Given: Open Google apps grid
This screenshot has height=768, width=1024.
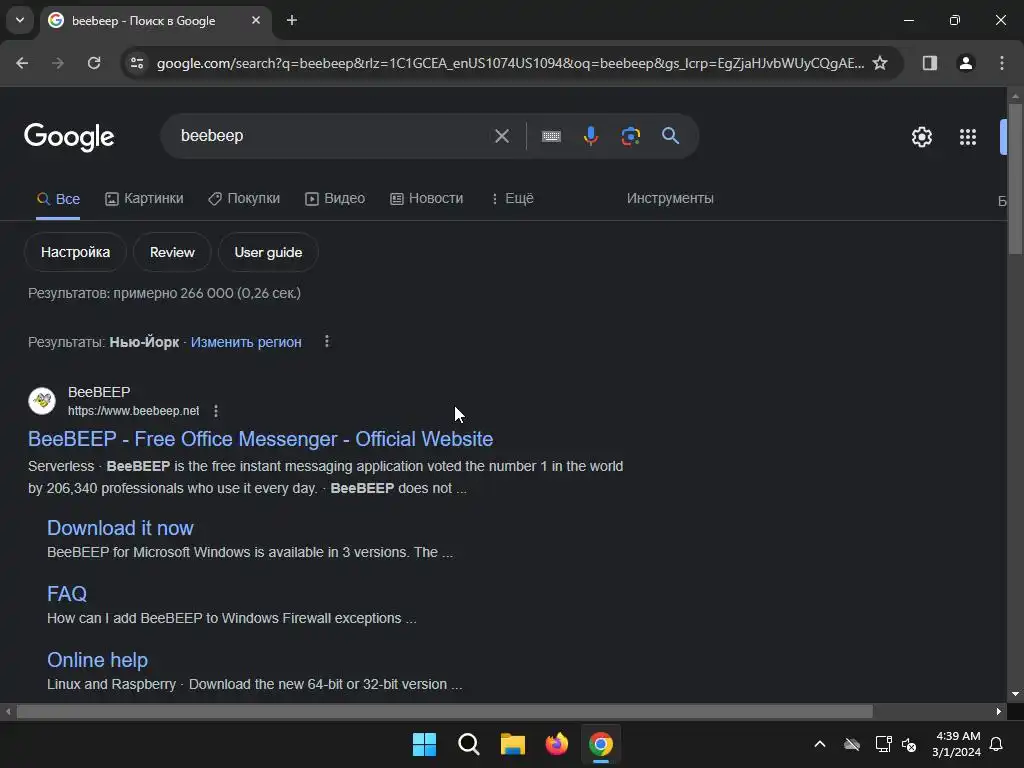Looking at the screenshot, I should click(x=968, y=136).
